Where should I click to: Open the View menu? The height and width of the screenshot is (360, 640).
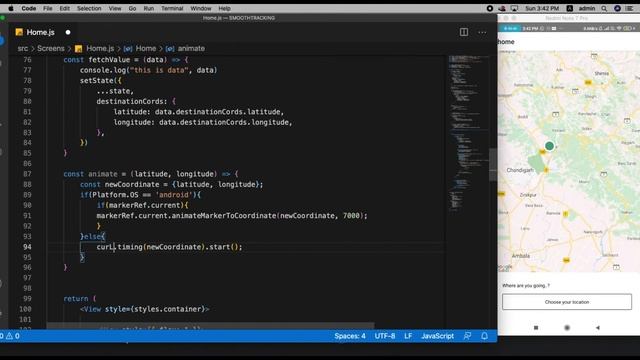pos(115,8)
